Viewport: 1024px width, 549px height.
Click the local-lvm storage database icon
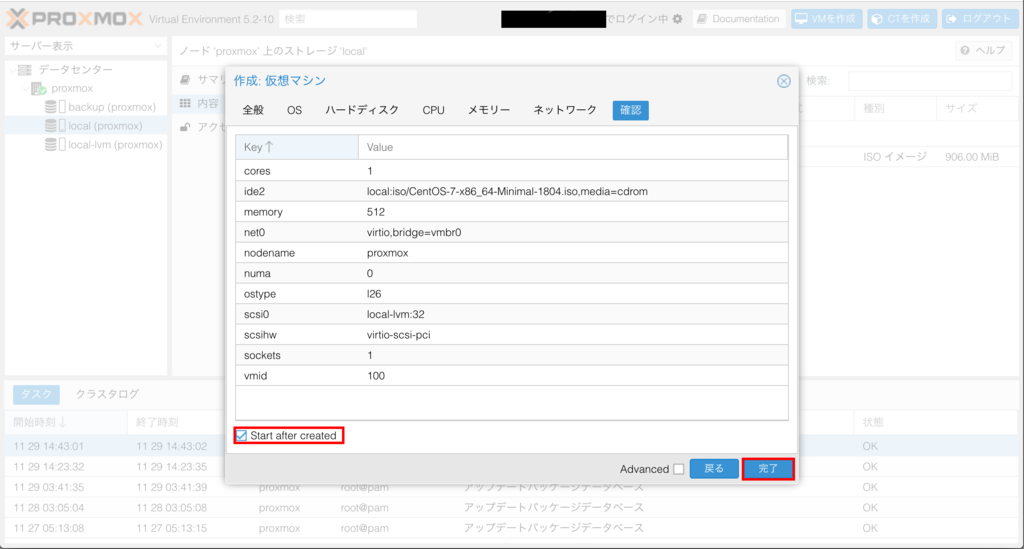[x=50, y=145]
